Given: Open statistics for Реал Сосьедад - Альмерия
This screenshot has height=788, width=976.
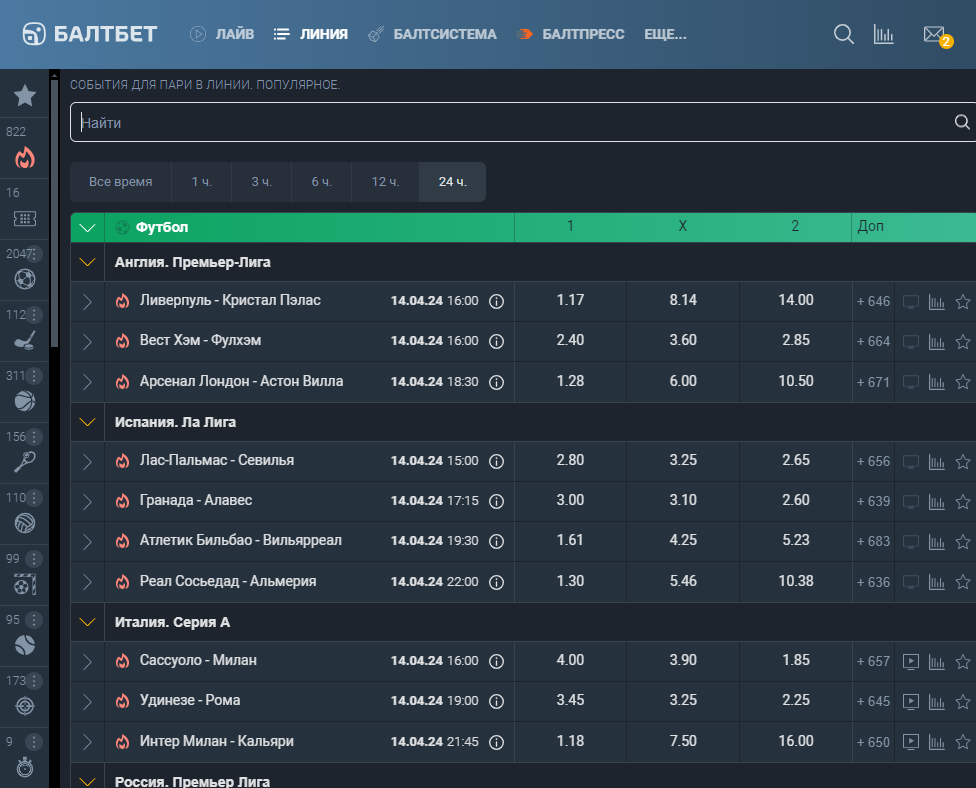Looking at the screenshot, I should [x=936, y=582].
